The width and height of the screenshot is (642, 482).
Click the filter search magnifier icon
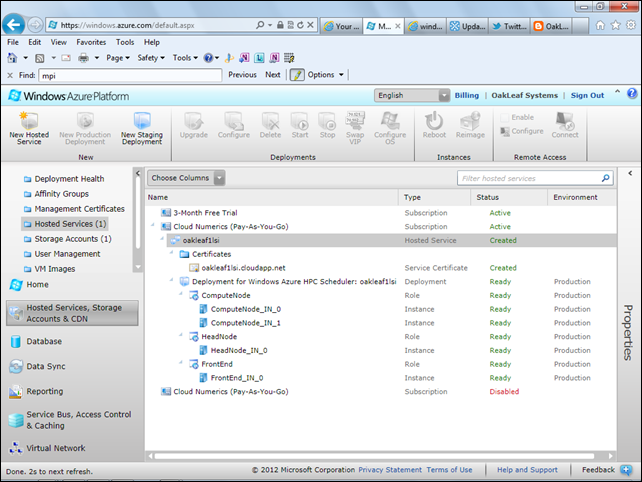coord(606,178)
